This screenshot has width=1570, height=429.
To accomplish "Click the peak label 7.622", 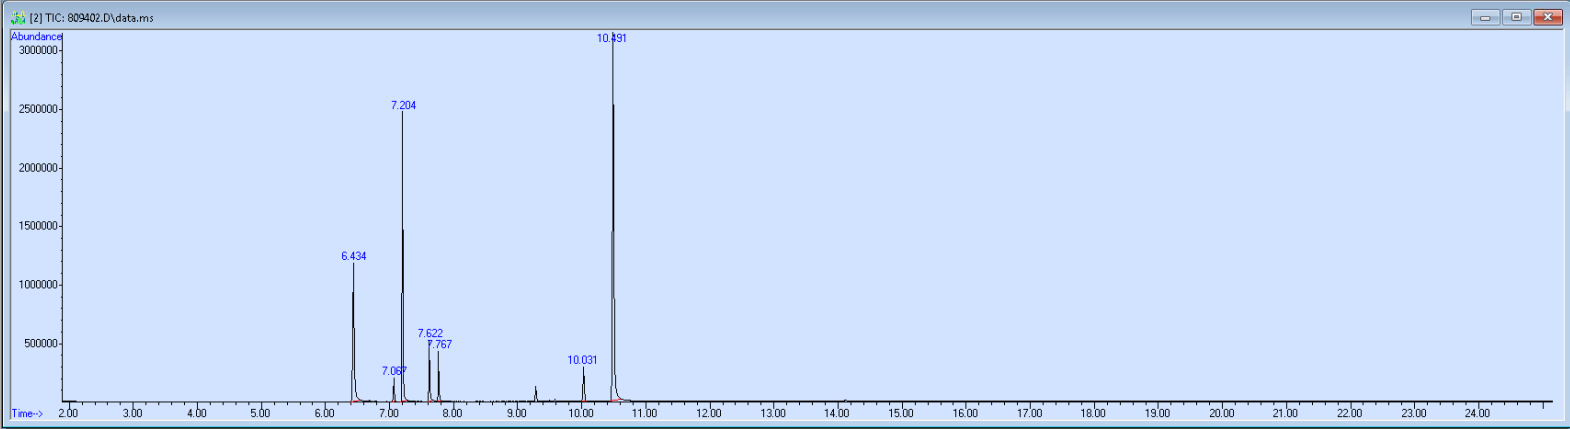I will [430, 333].
